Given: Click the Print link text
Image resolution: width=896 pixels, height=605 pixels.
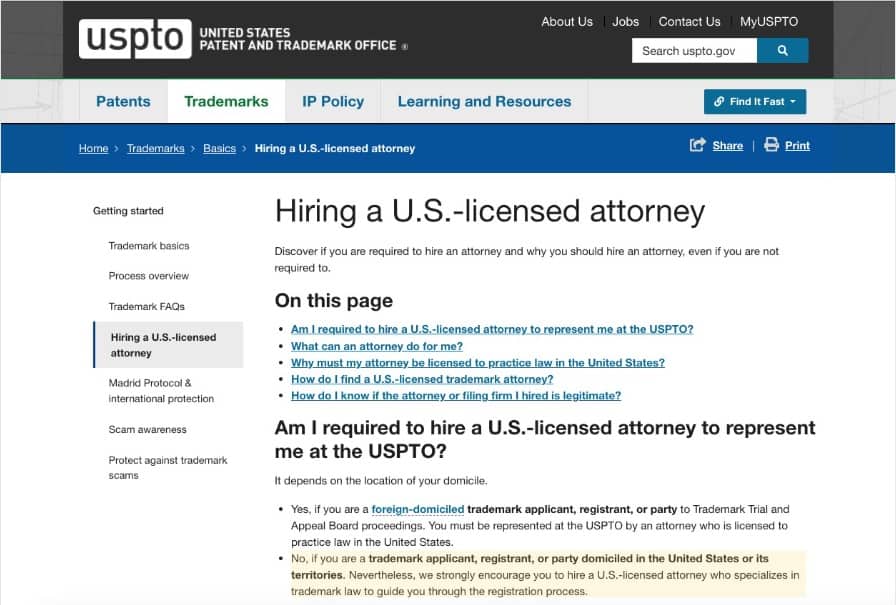Looking at the screenshot, I should click(797, 146).
